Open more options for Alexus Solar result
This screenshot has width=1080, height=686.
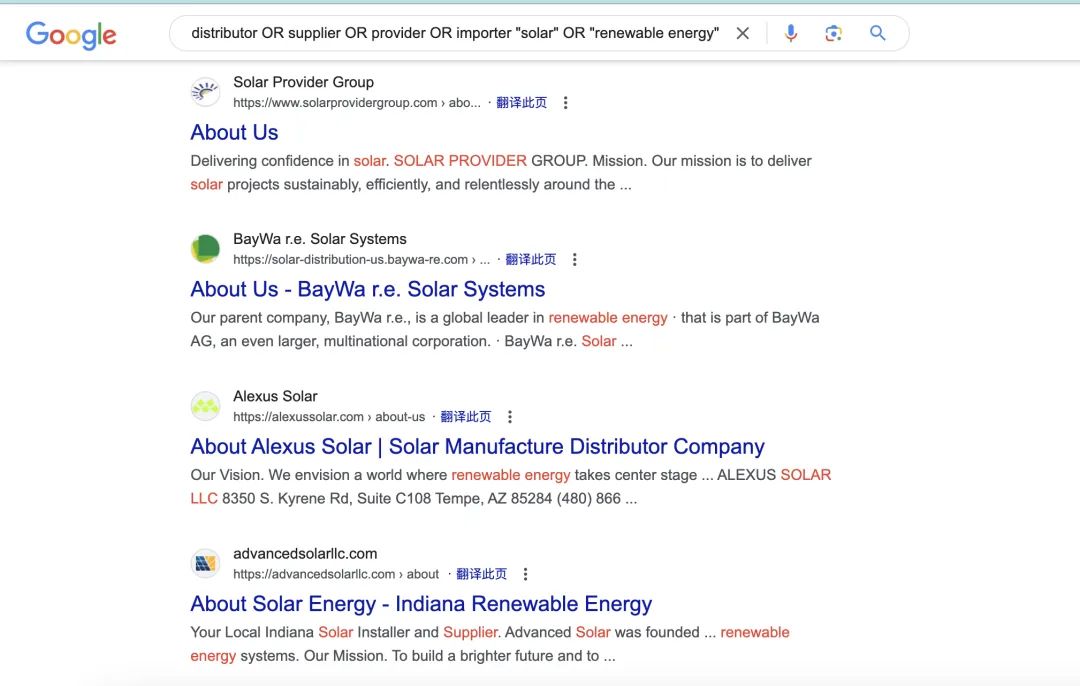point(510,417)
